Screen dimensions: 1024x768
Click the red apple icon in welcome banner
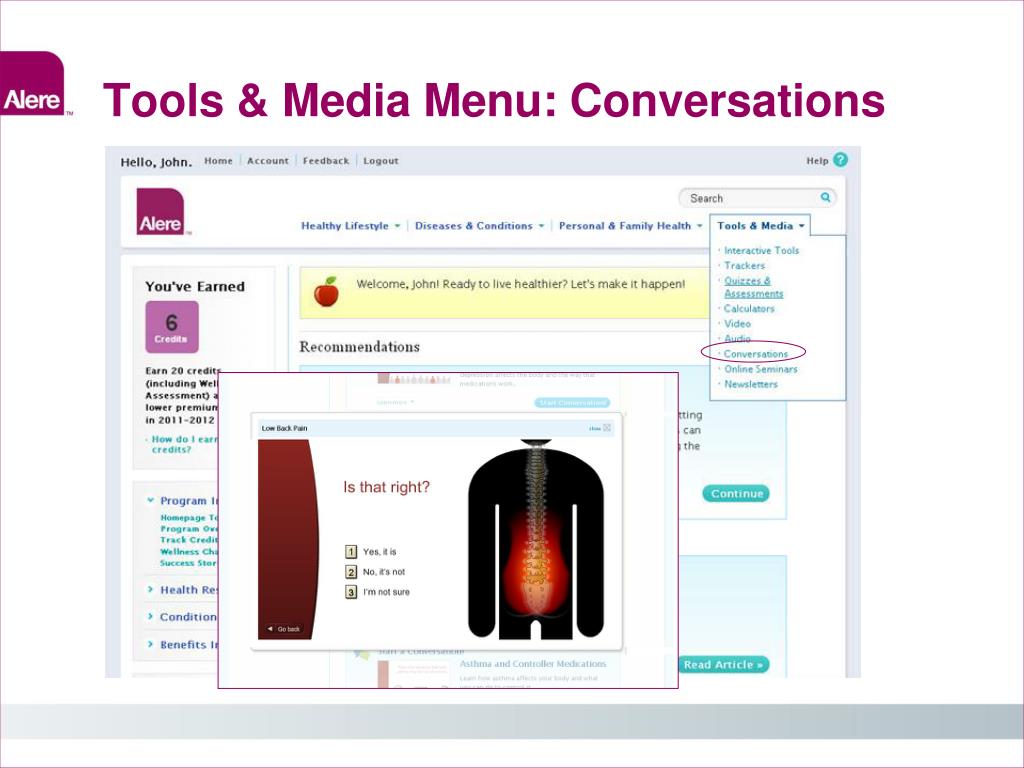tap(327, 292)
